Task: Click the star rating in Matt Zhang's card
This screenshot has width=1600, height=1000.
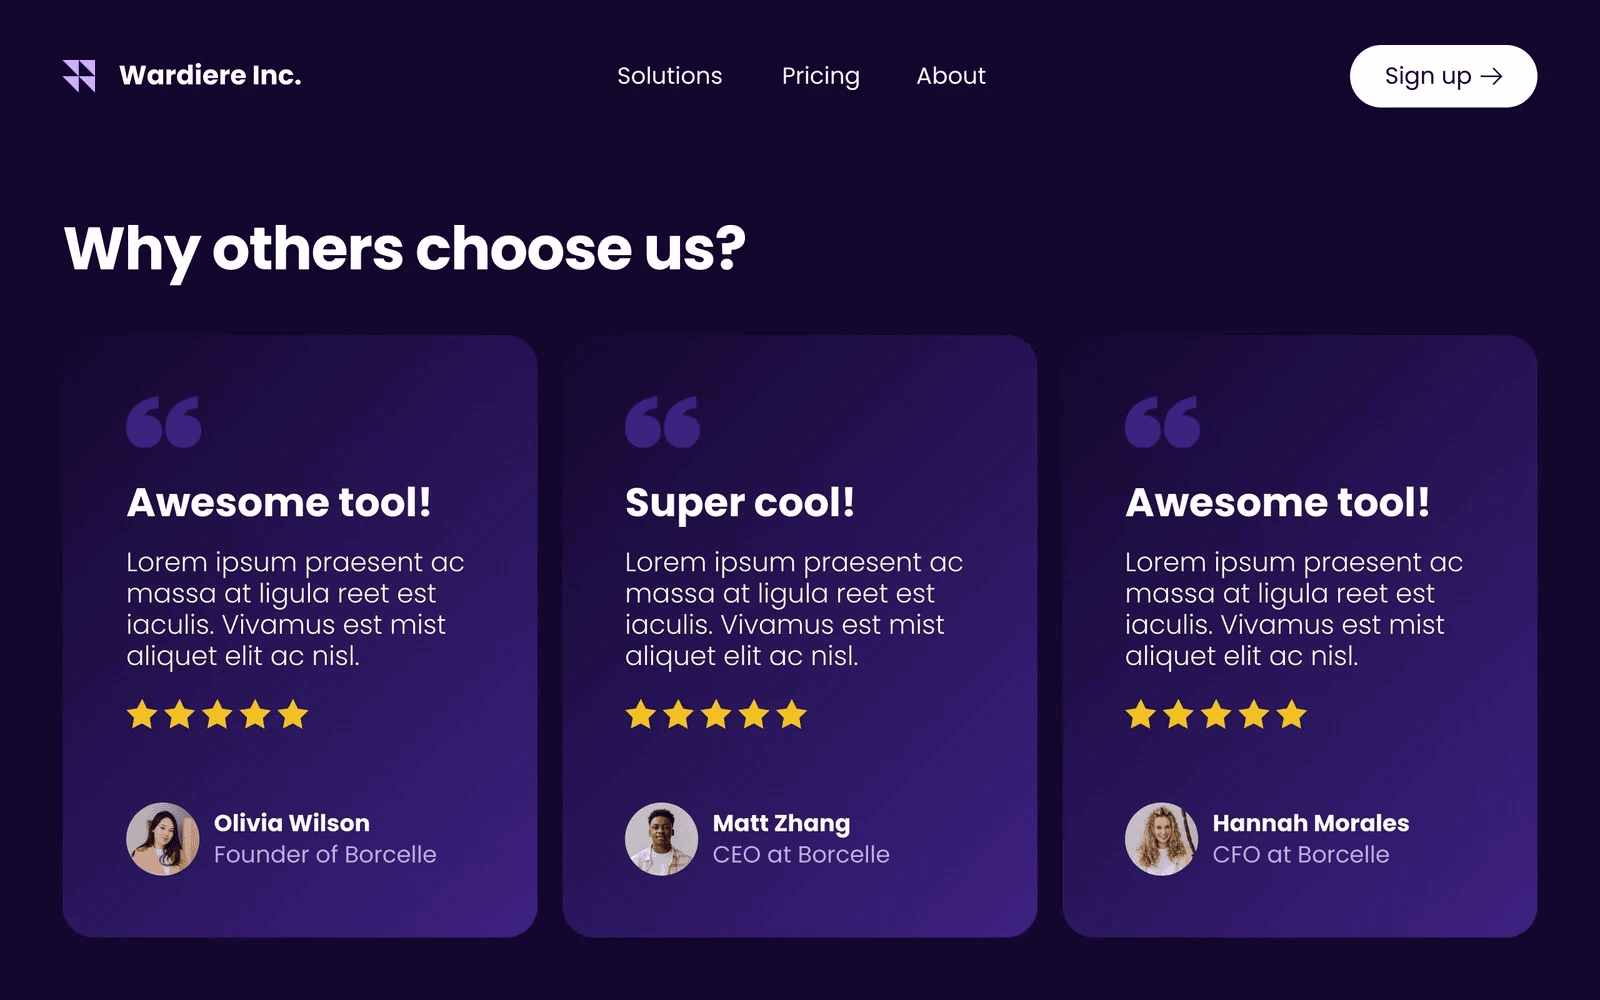Action: [x=716, y=715]
